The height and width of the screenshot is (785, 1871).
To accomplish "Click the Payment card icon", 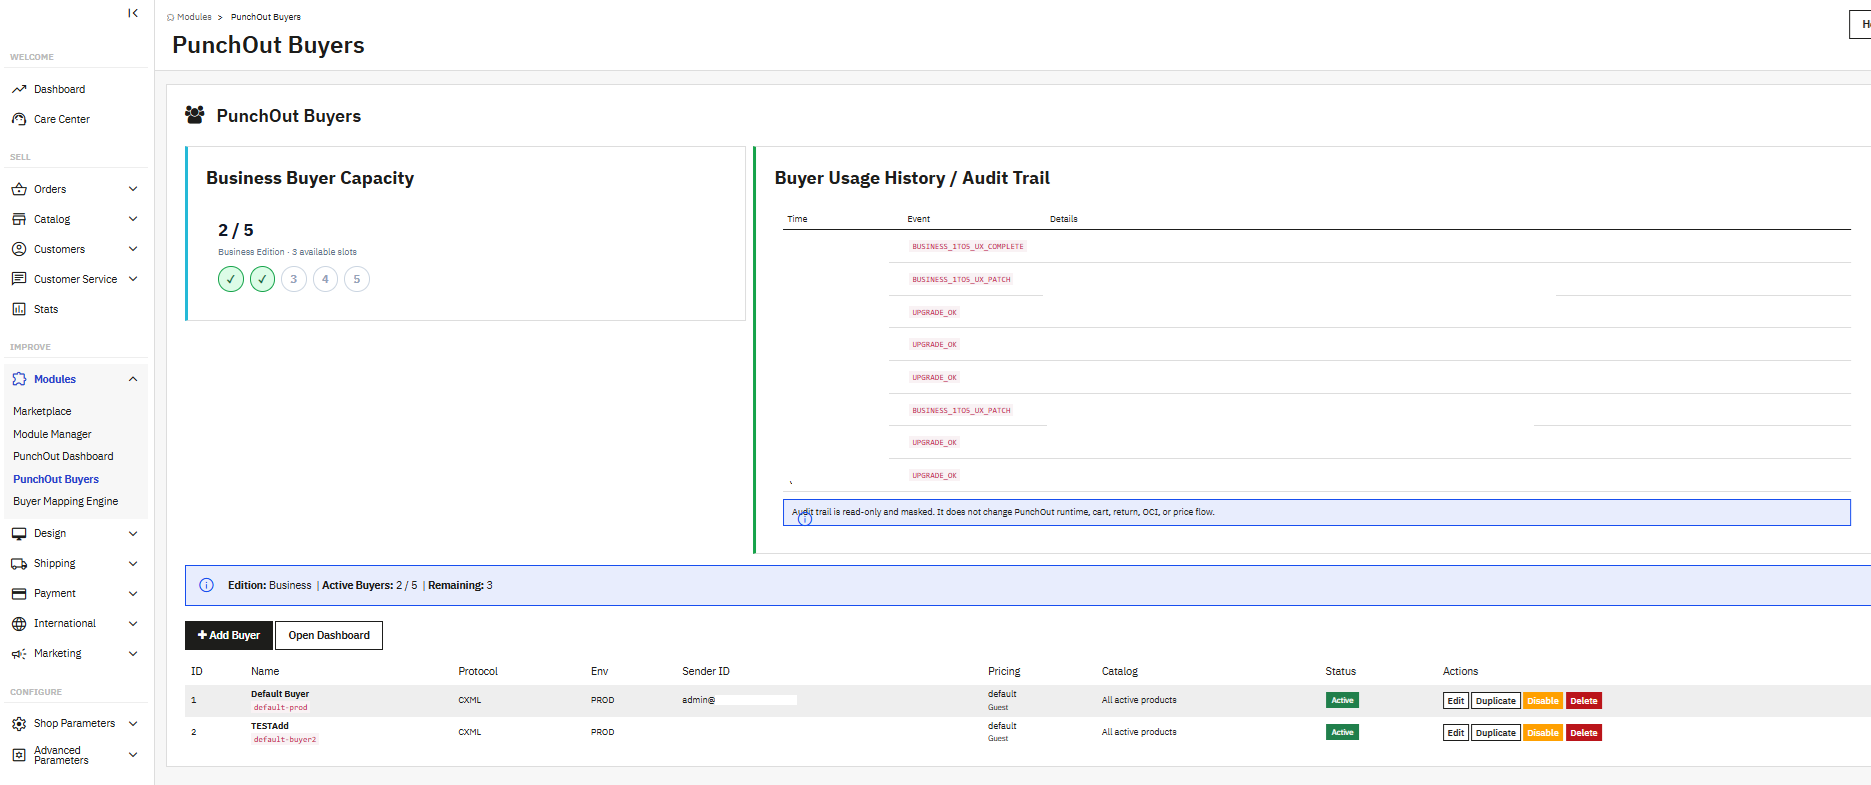I will (19, 594).
